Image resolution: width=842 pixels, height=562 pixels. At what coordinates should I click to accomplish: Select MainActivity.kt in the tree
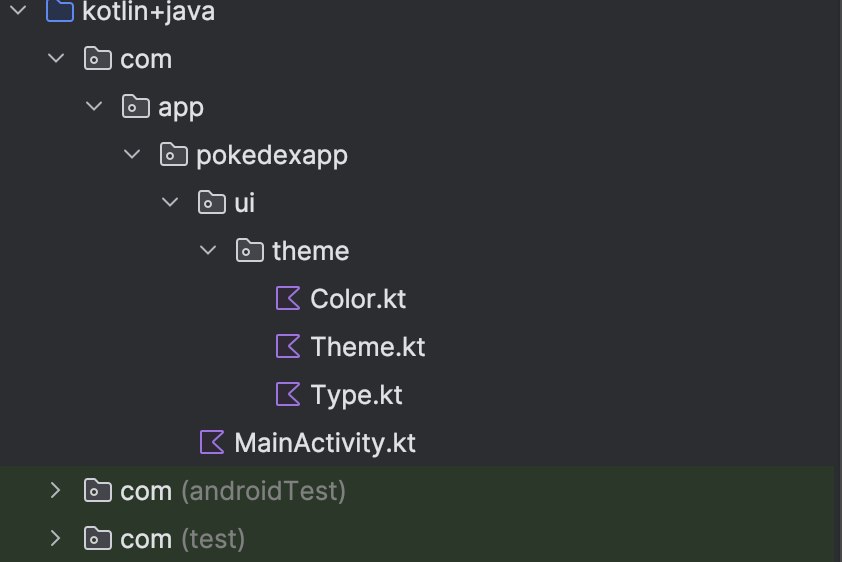[x=324, y=442]
